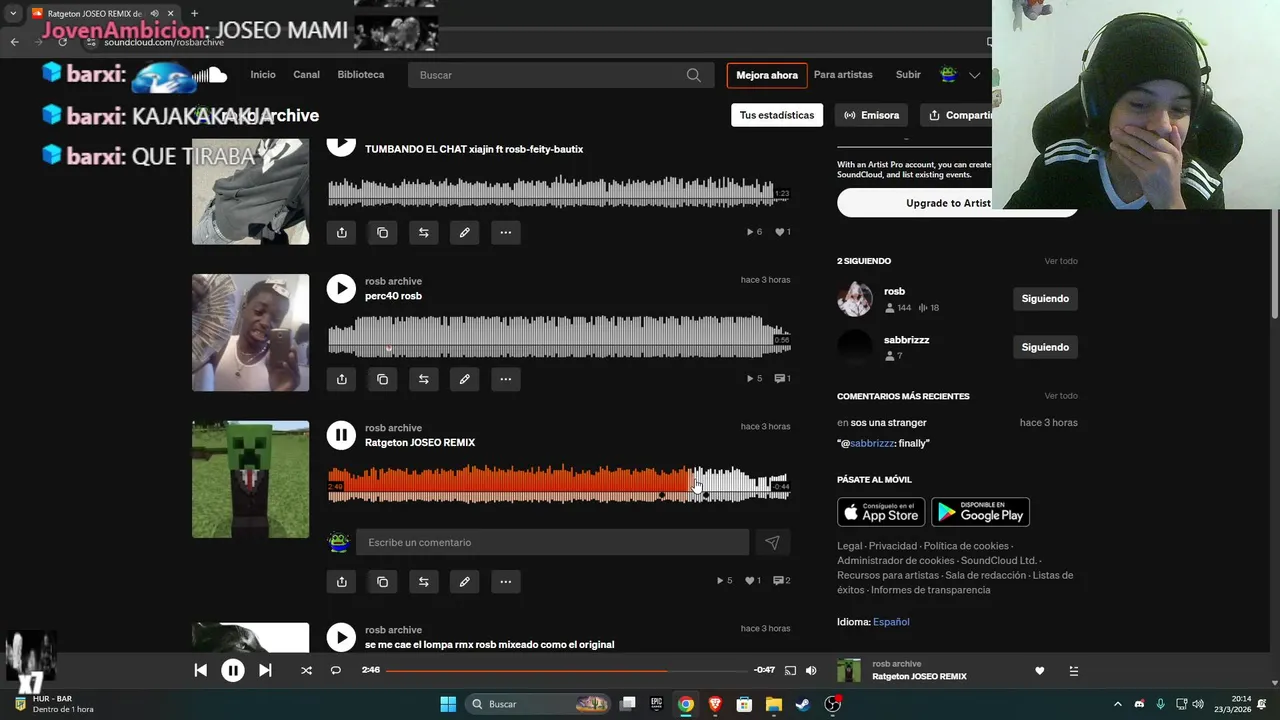
Task: Copy link of TUMBANDO EL CHAT track
Action: (382, 232)
